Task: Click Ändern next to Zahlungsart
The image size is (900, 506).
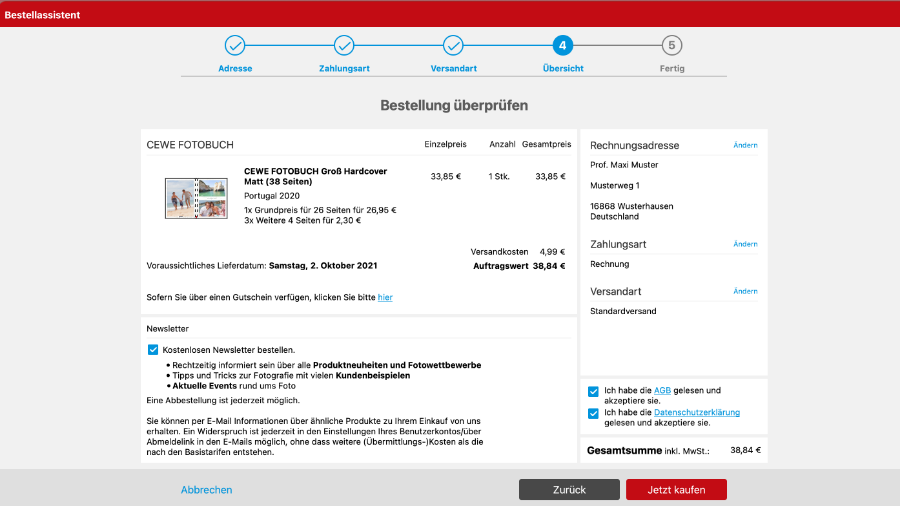Action: click(745, 244)
